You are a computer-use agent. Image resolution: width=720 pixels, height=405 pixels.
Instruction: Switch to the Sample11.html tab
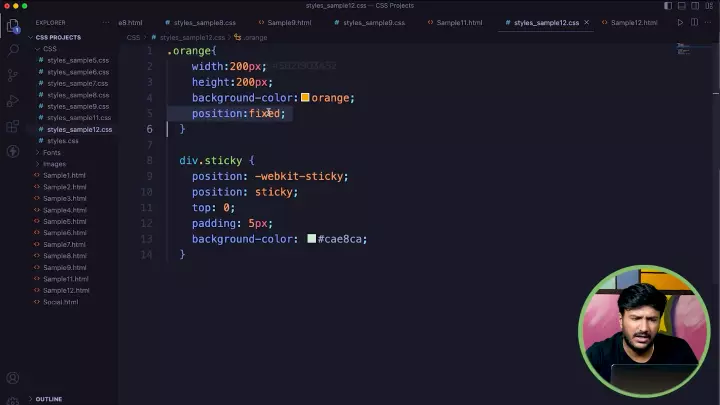(x=459, y=22)
